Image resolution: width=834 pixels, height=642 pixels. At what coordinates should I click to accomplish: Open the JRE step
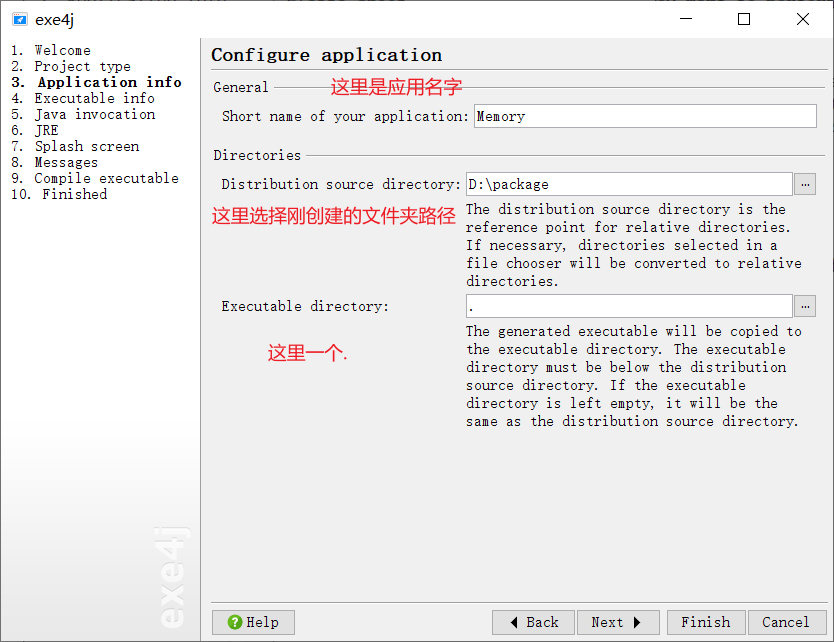[x=46, y=130]
